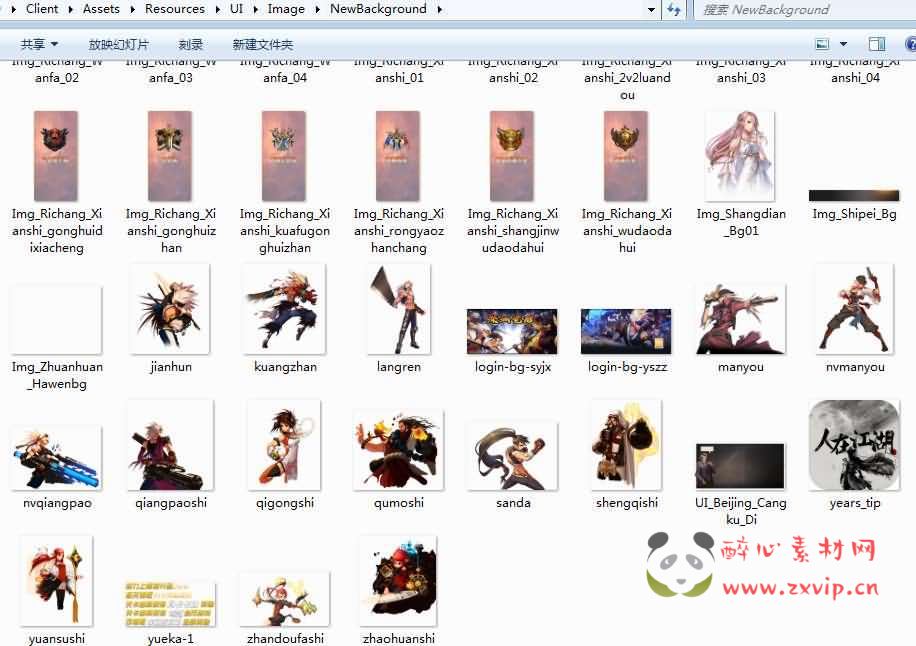Click the 刻录 burn button
Viewport: 916px width, 646px height.
click(191, 44)
